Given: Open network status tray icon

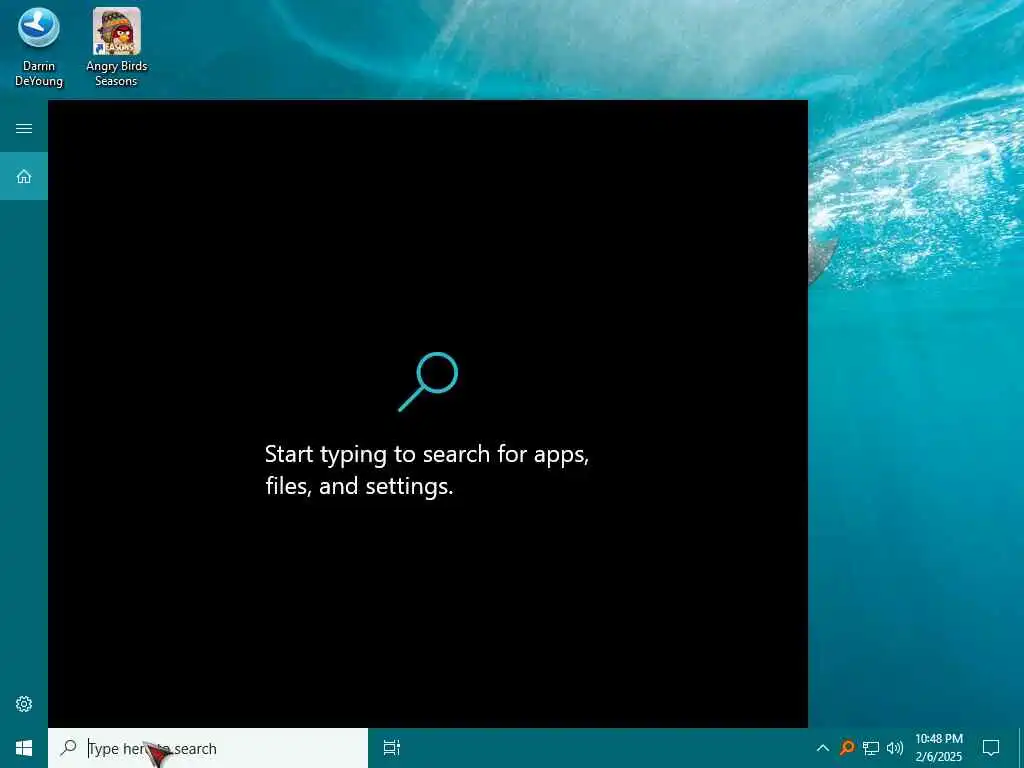Looking at the screenshot, I should [x=871, y=748].
